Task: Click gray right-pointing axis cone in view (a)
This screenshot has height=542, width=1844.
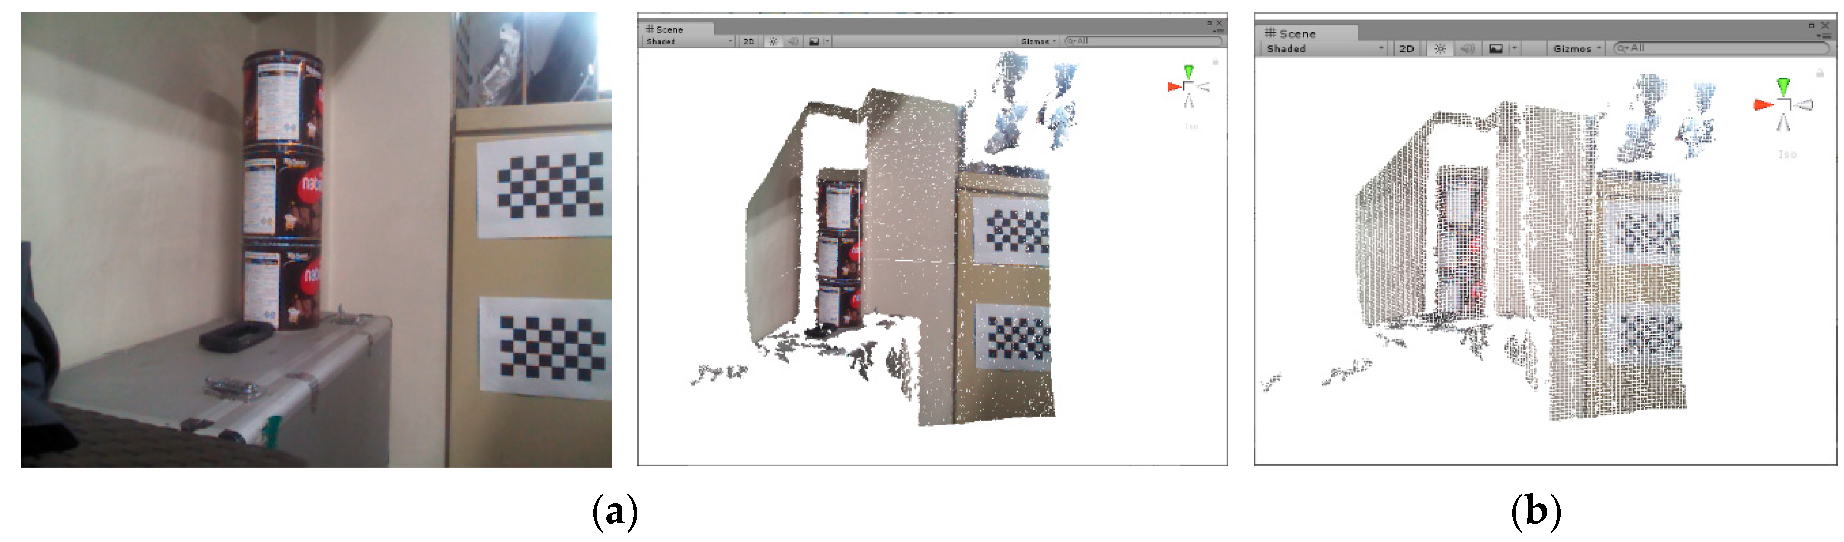Action: pyautogui.click(x=1203, y=87)
